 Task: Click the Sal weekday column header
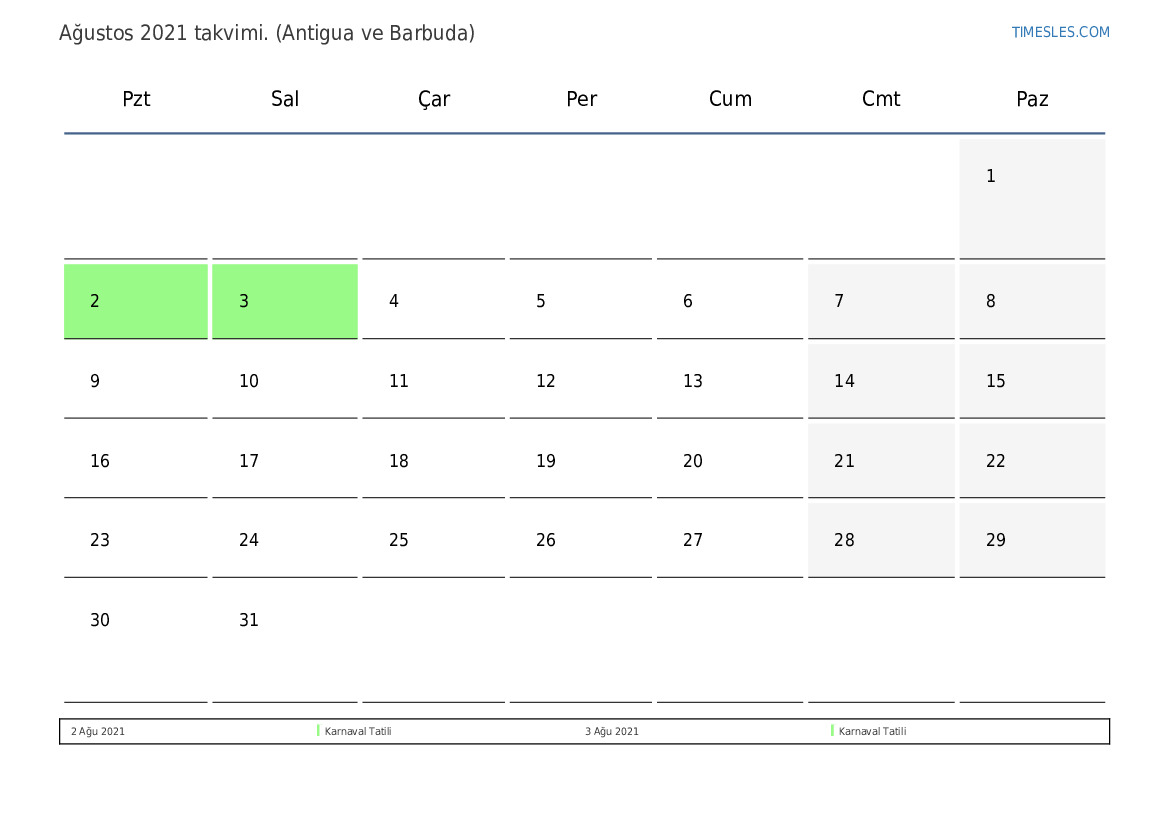point(285,99)
